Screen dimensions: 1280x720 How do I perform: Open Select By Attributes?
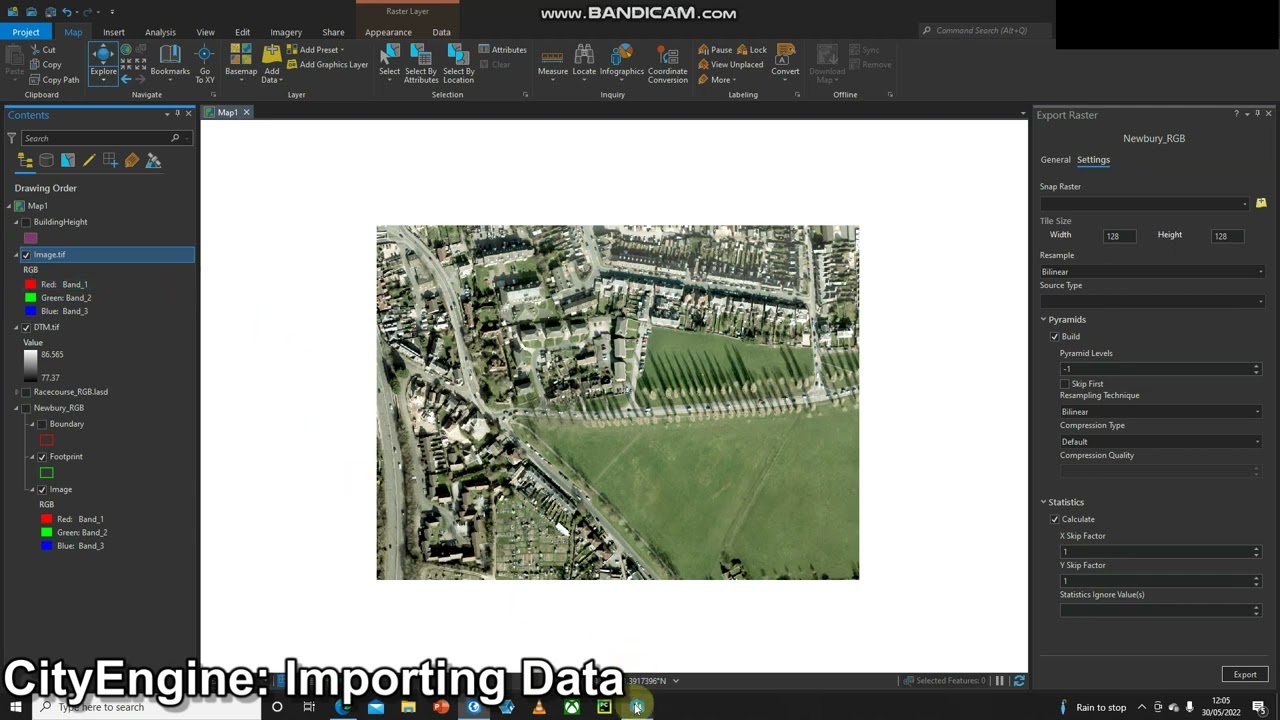click(x=421, y=63)
